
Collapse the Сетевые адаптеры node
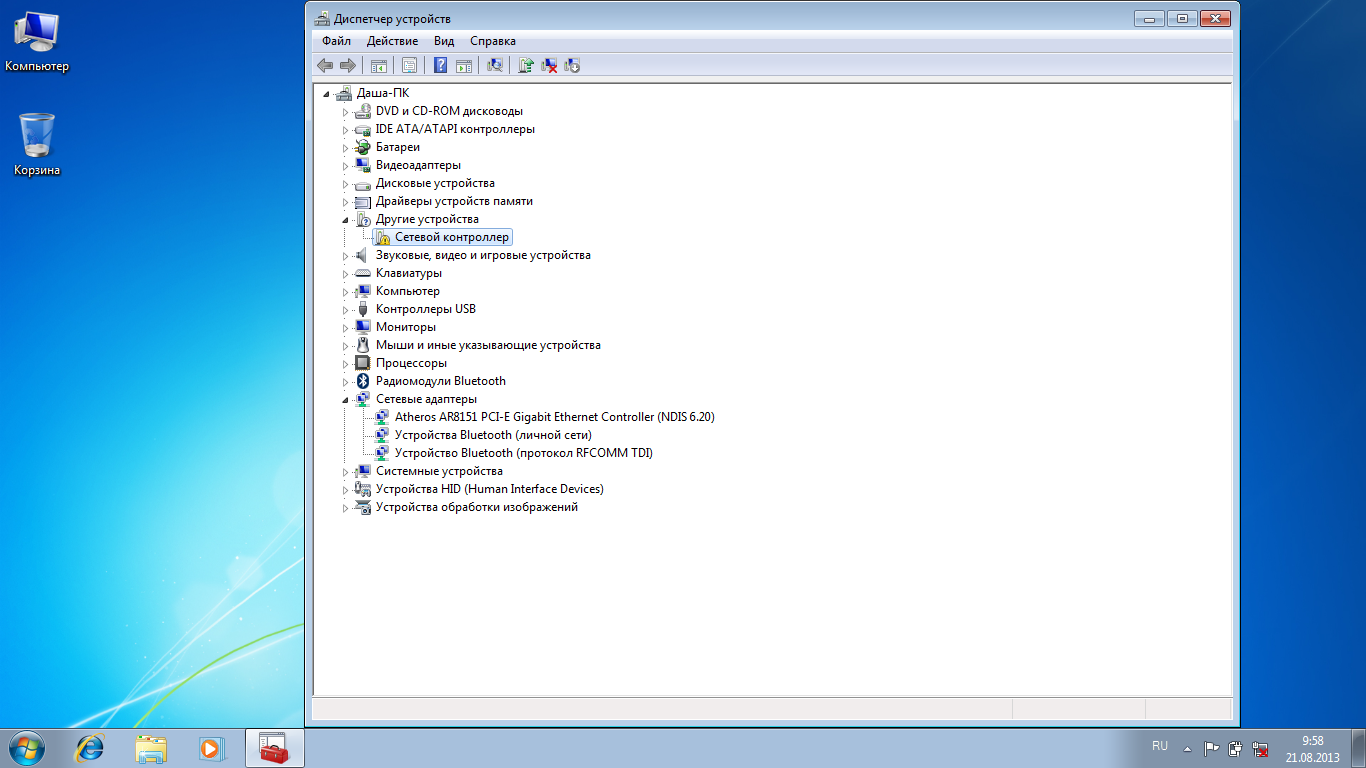[346, 400]
